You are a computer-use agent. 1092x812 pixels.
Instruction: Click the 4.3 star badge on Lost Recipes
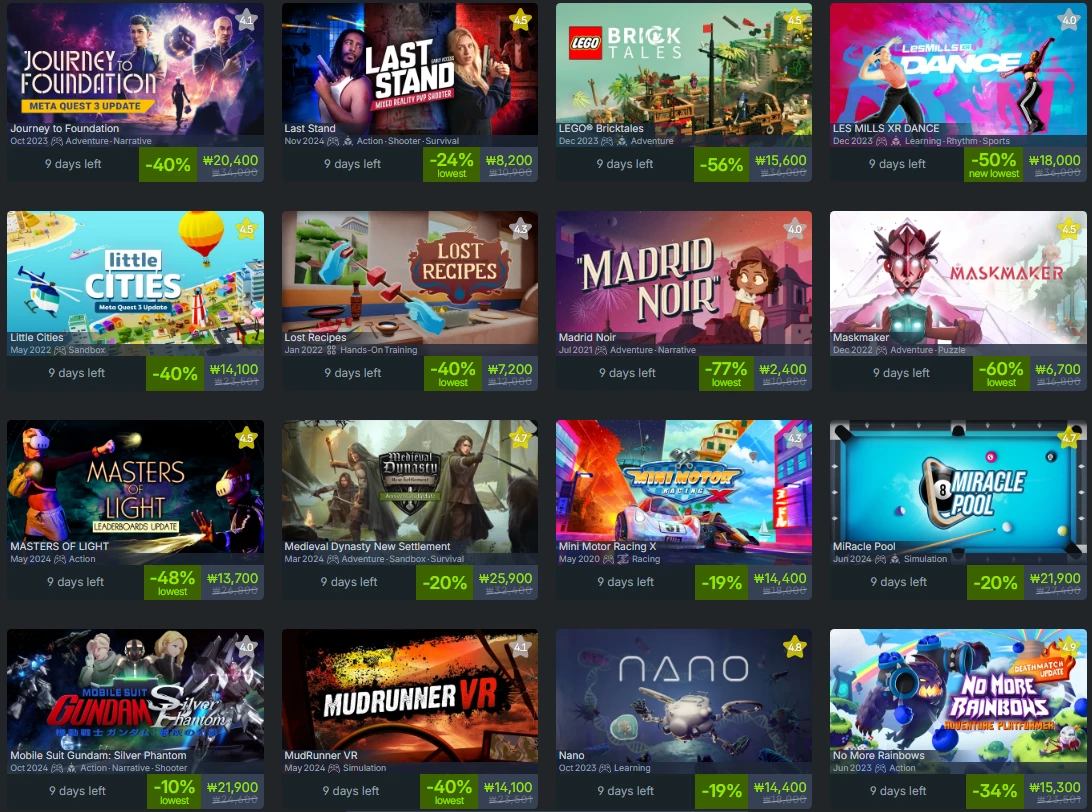coord(520,228)
